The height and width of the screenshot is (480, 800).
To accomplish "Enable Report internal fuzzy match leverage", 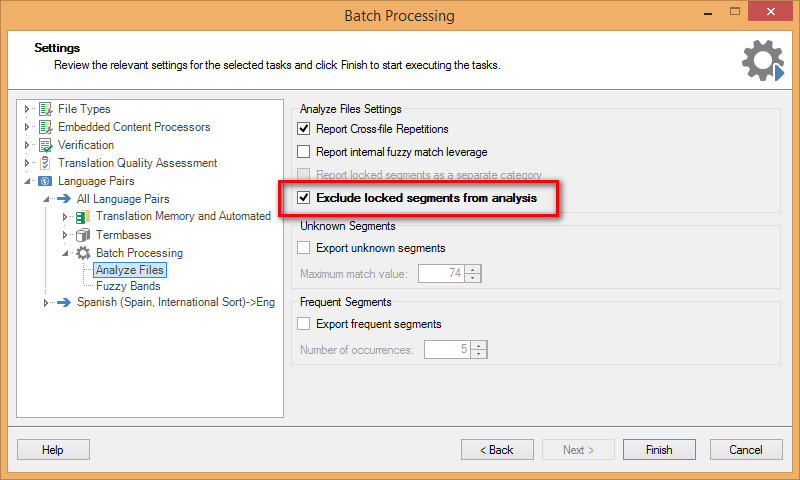I will (304, 152).
